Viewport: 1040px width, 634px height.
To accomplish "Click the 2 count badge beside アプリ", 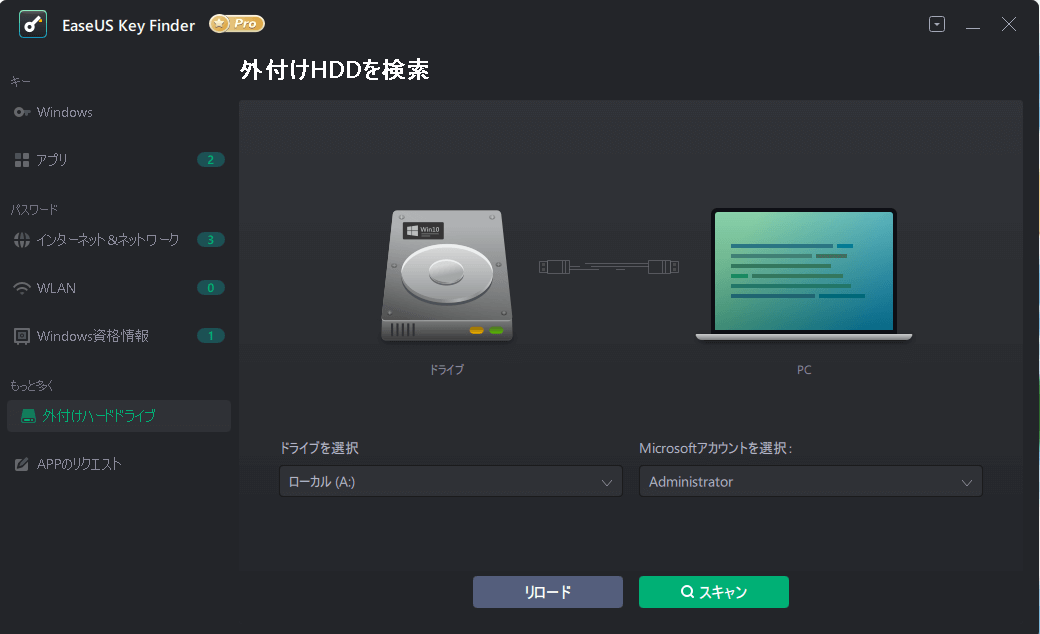I will [x=210, y=159].
